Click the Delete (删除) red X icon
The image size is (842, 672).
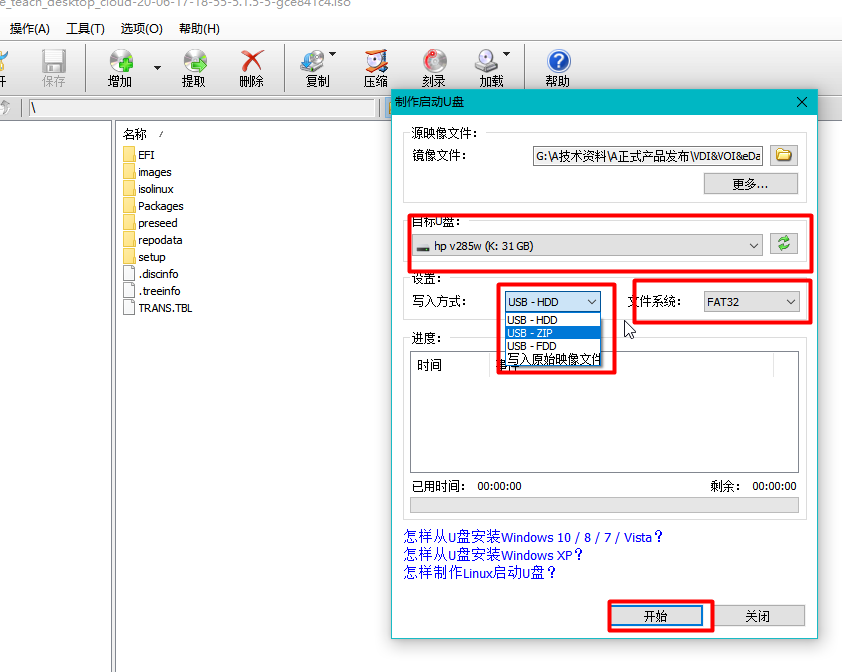[252, 62]
